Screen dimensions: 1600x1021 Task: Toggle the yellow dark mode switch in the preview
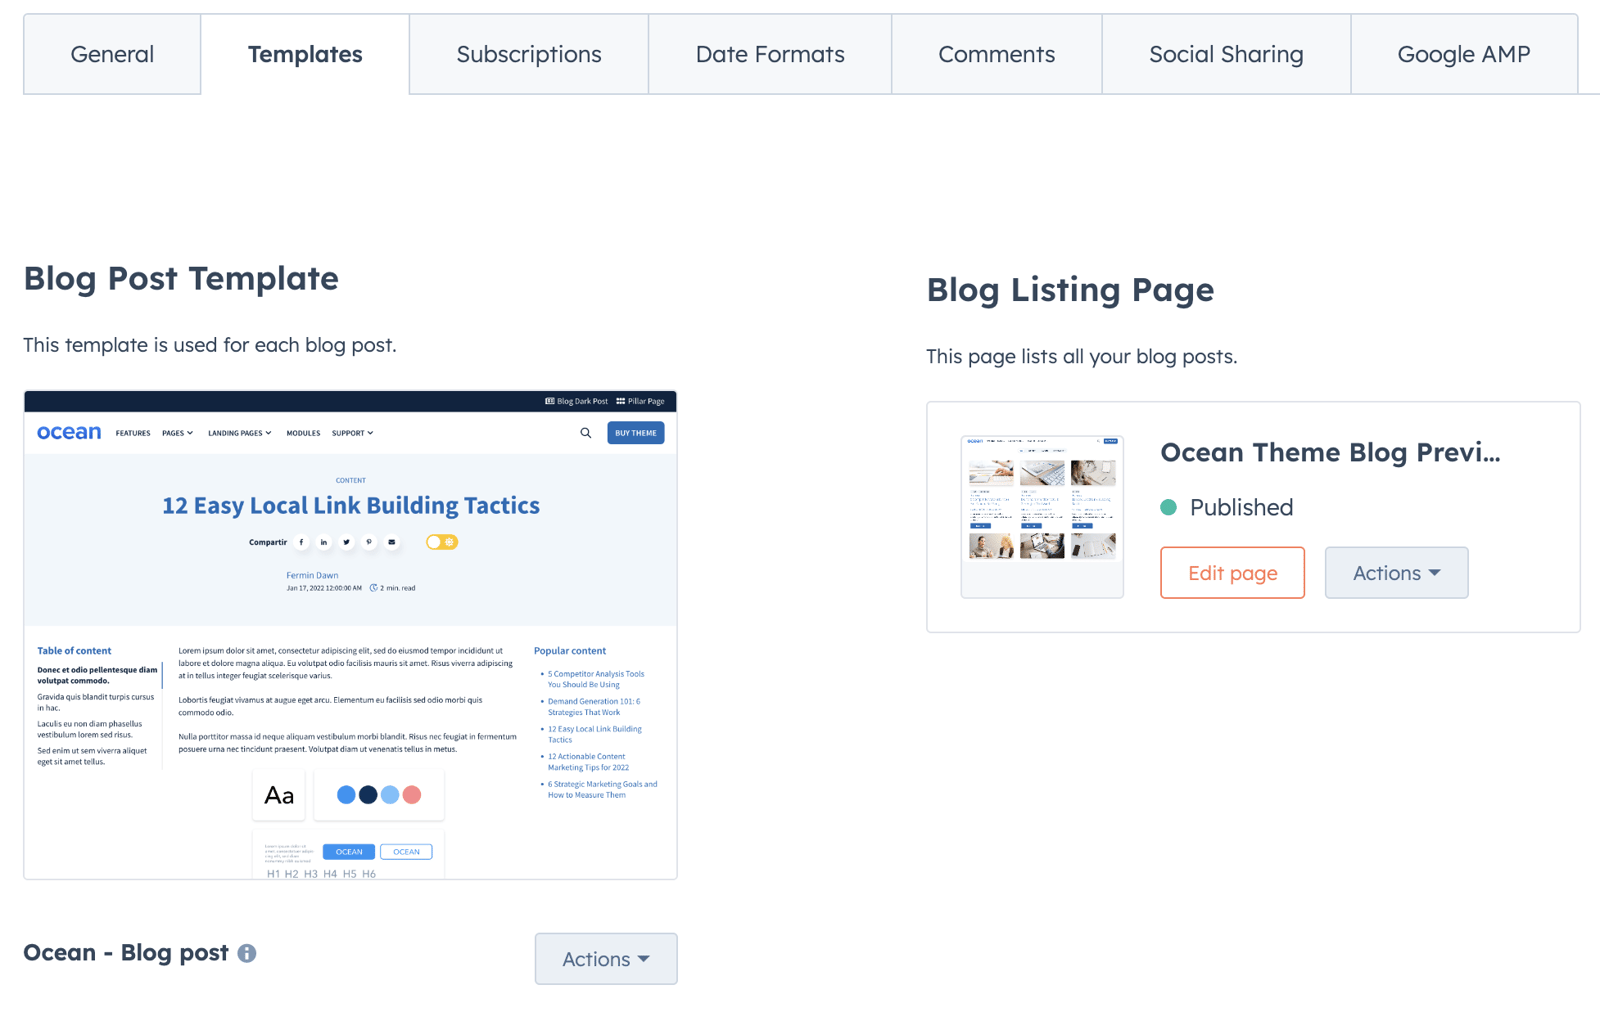click(441, 542)
